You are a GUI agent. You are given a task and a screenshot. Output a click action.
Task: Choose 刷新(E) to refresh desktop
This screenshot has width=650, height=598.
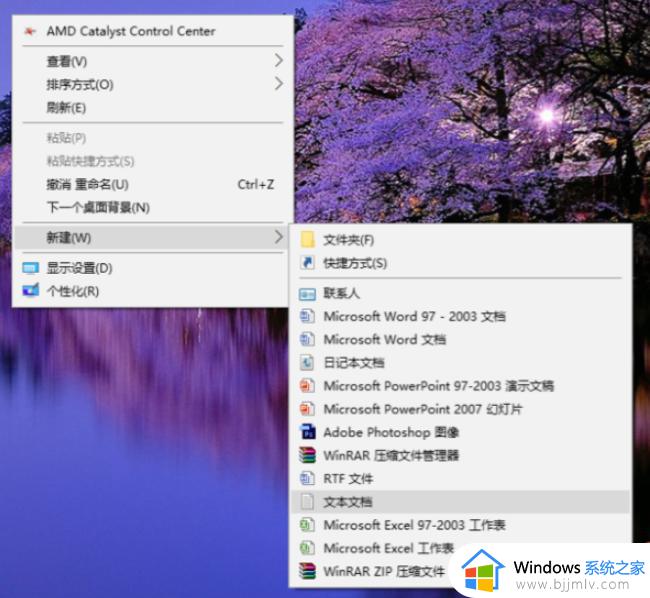click(153, 108)
